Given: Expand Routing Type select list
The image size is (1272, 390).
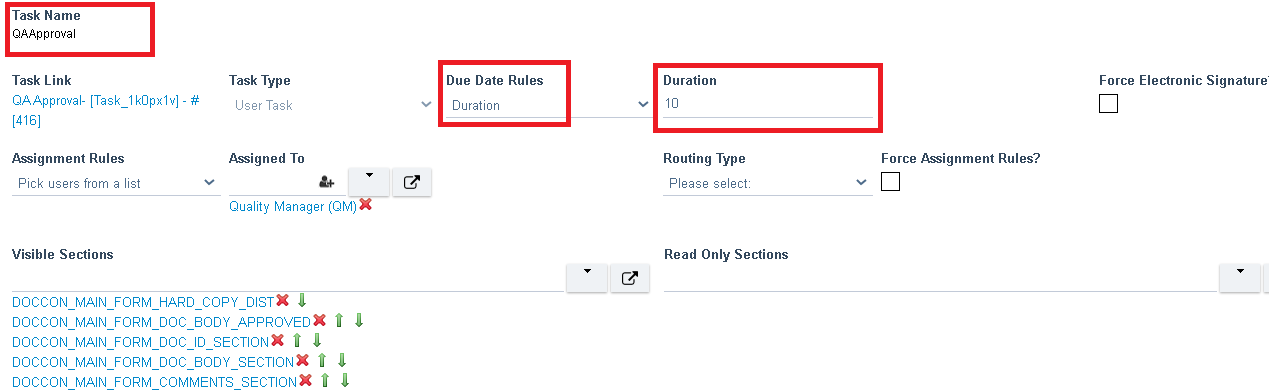Looking at the screenshot, I should tap(767, 183).
